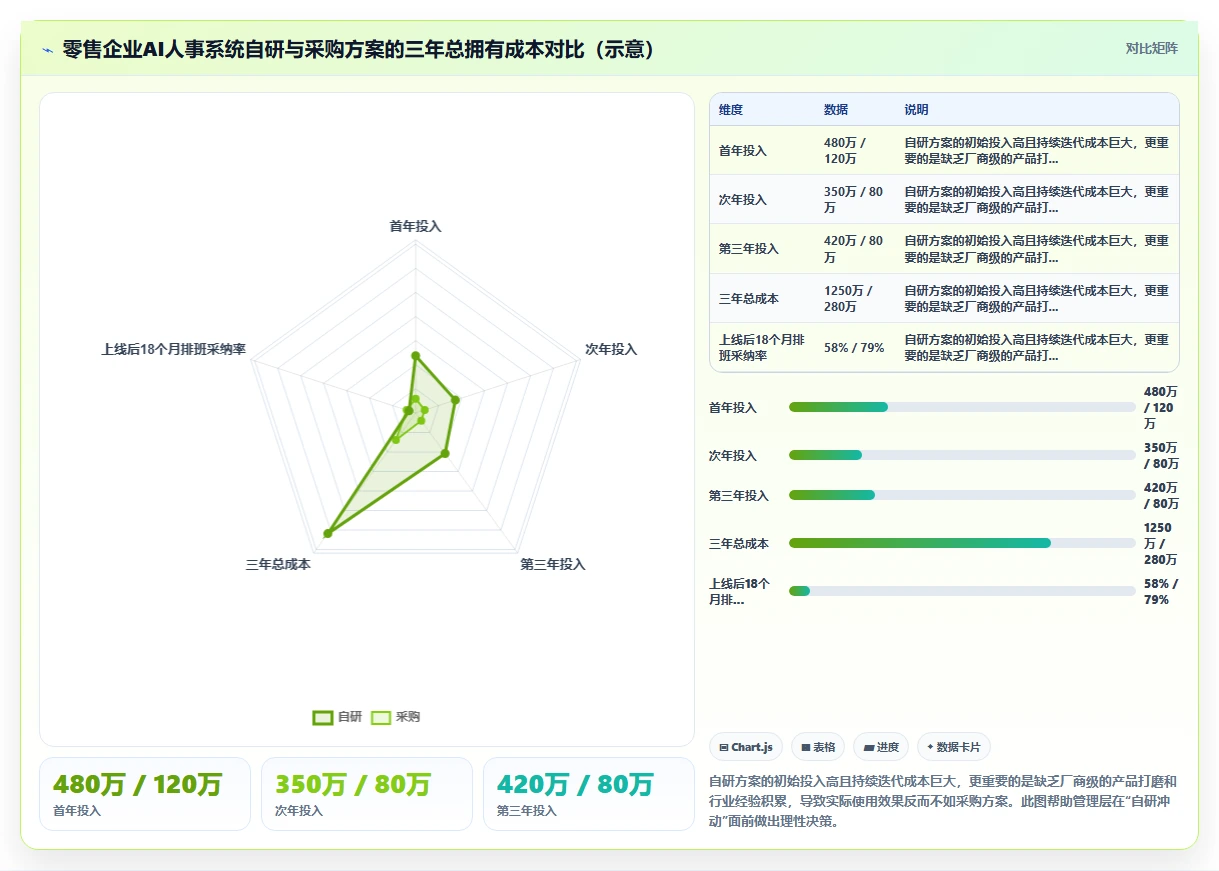Viewport: 1219px width, 871px height.
Task: Click the 1250万 / 280万 value beside progress bar
Action: coord(1161,543)
